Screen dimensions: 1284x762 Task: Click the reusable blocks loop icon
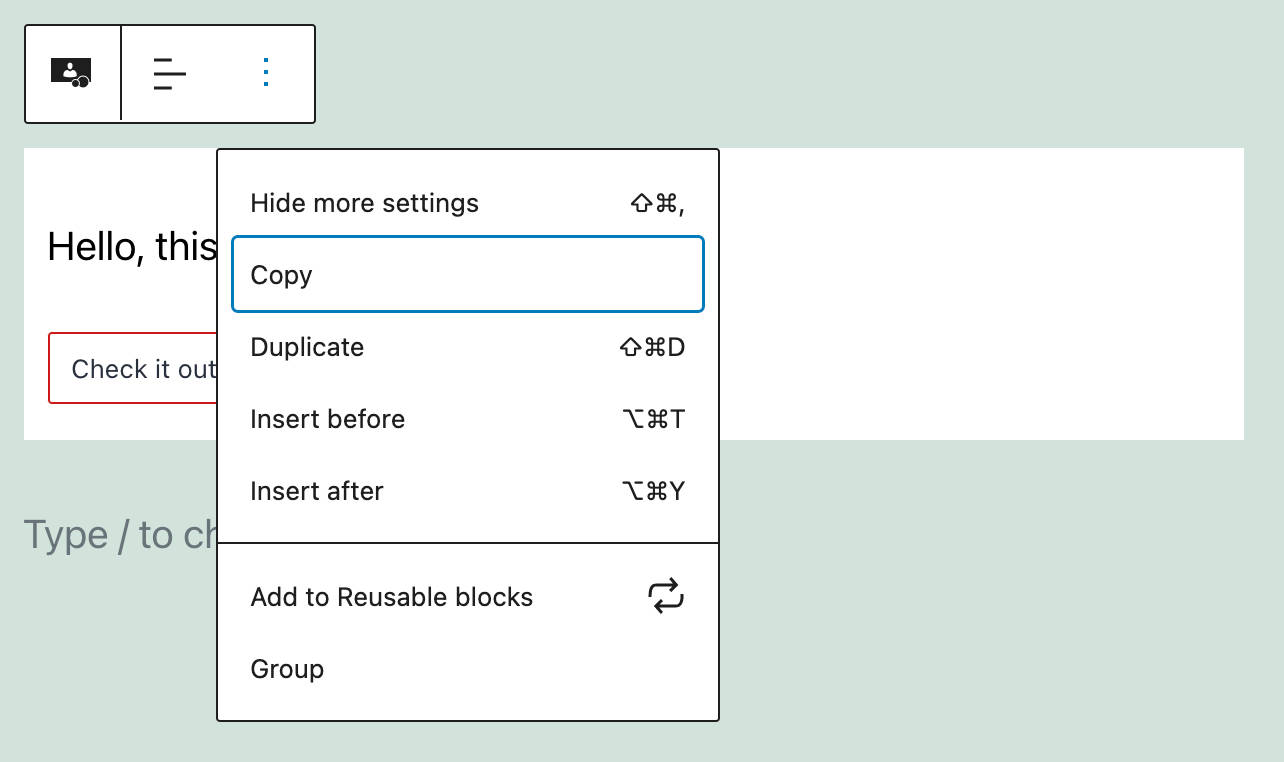[x=665, y=596]
